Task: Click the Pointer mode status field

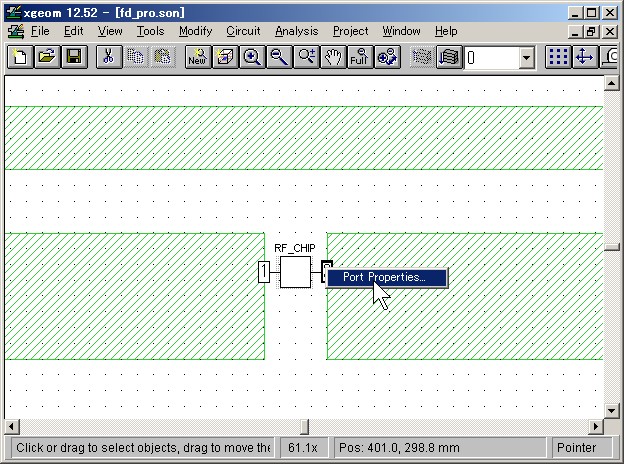Action: point(582,448)
